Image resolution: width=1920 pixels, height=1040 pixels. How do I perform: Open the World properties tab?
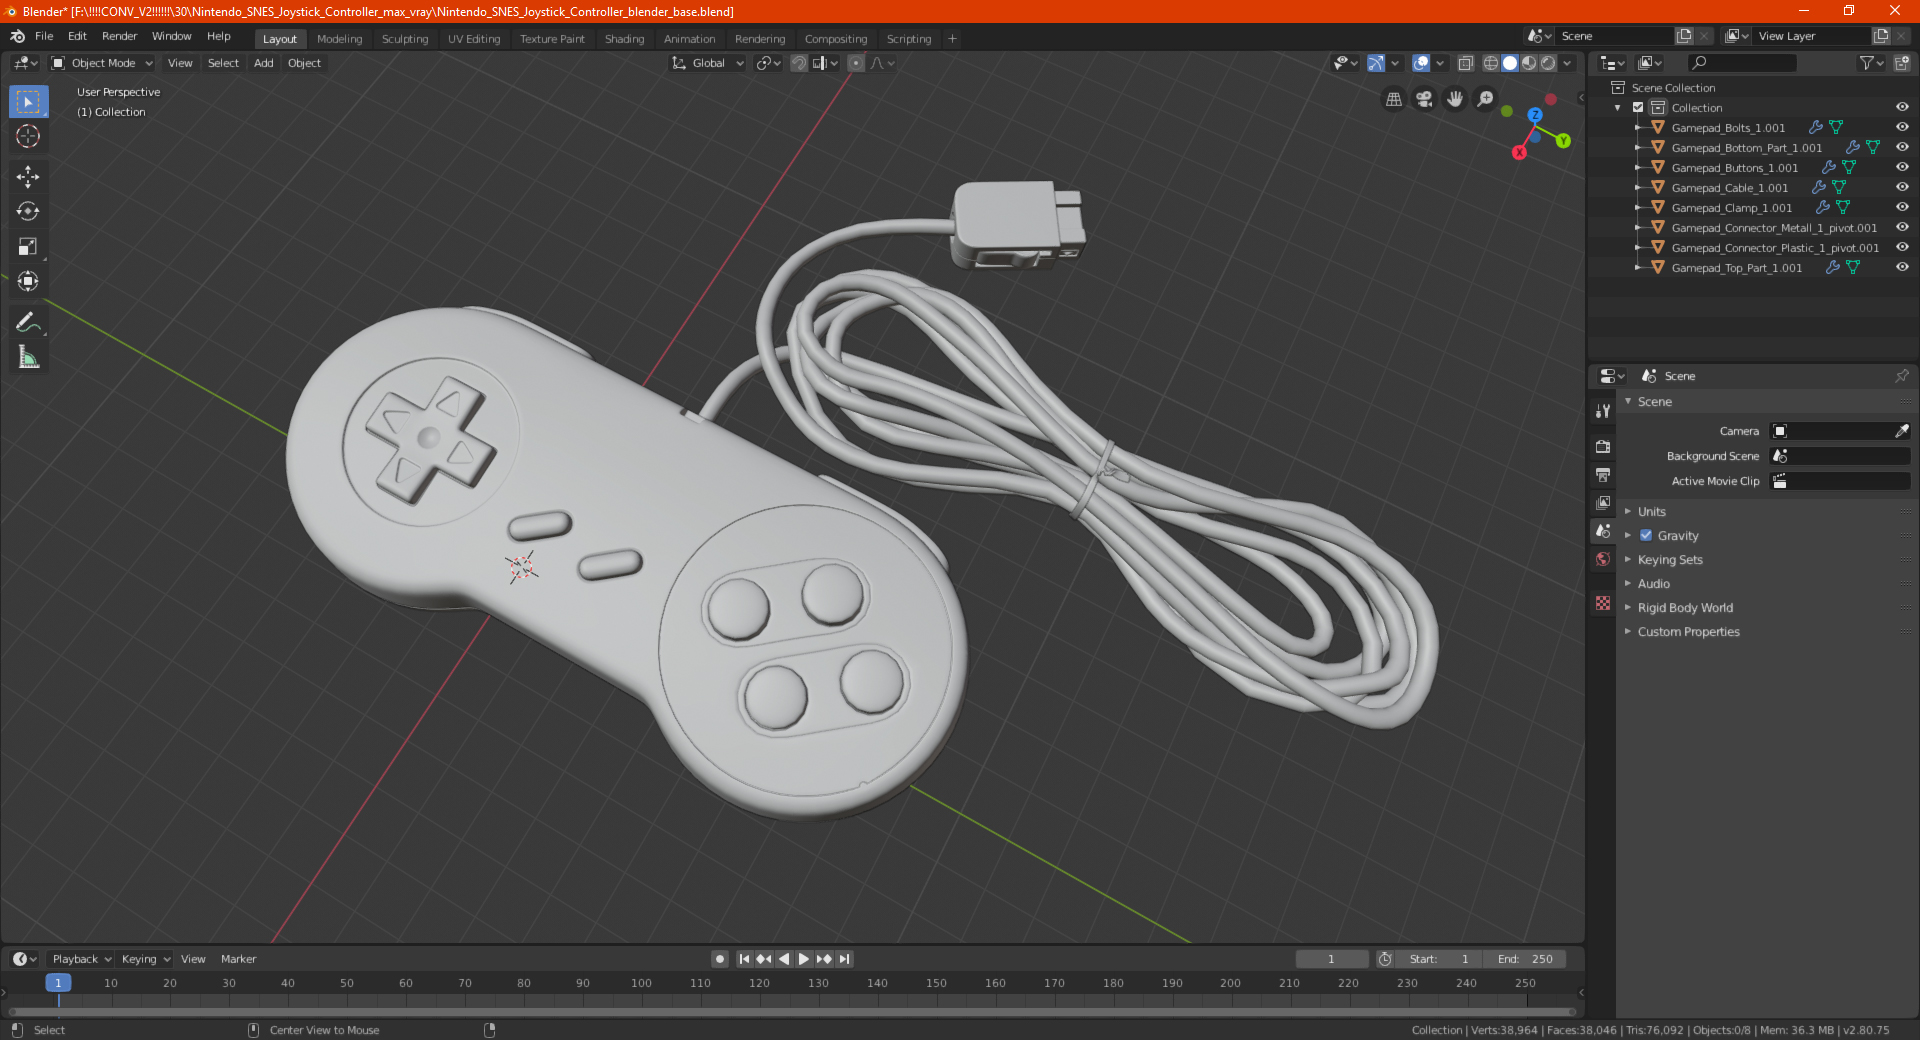[1603, 559]
